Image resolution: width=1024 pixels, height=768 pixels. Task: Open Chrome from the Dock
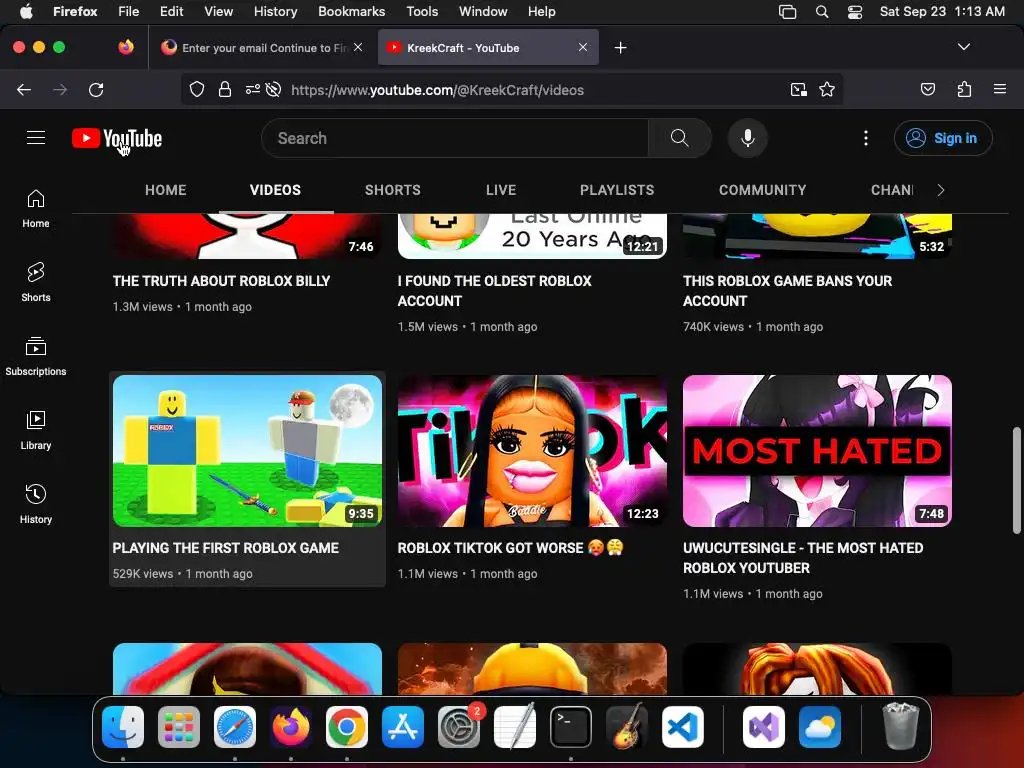coord(347,727)
